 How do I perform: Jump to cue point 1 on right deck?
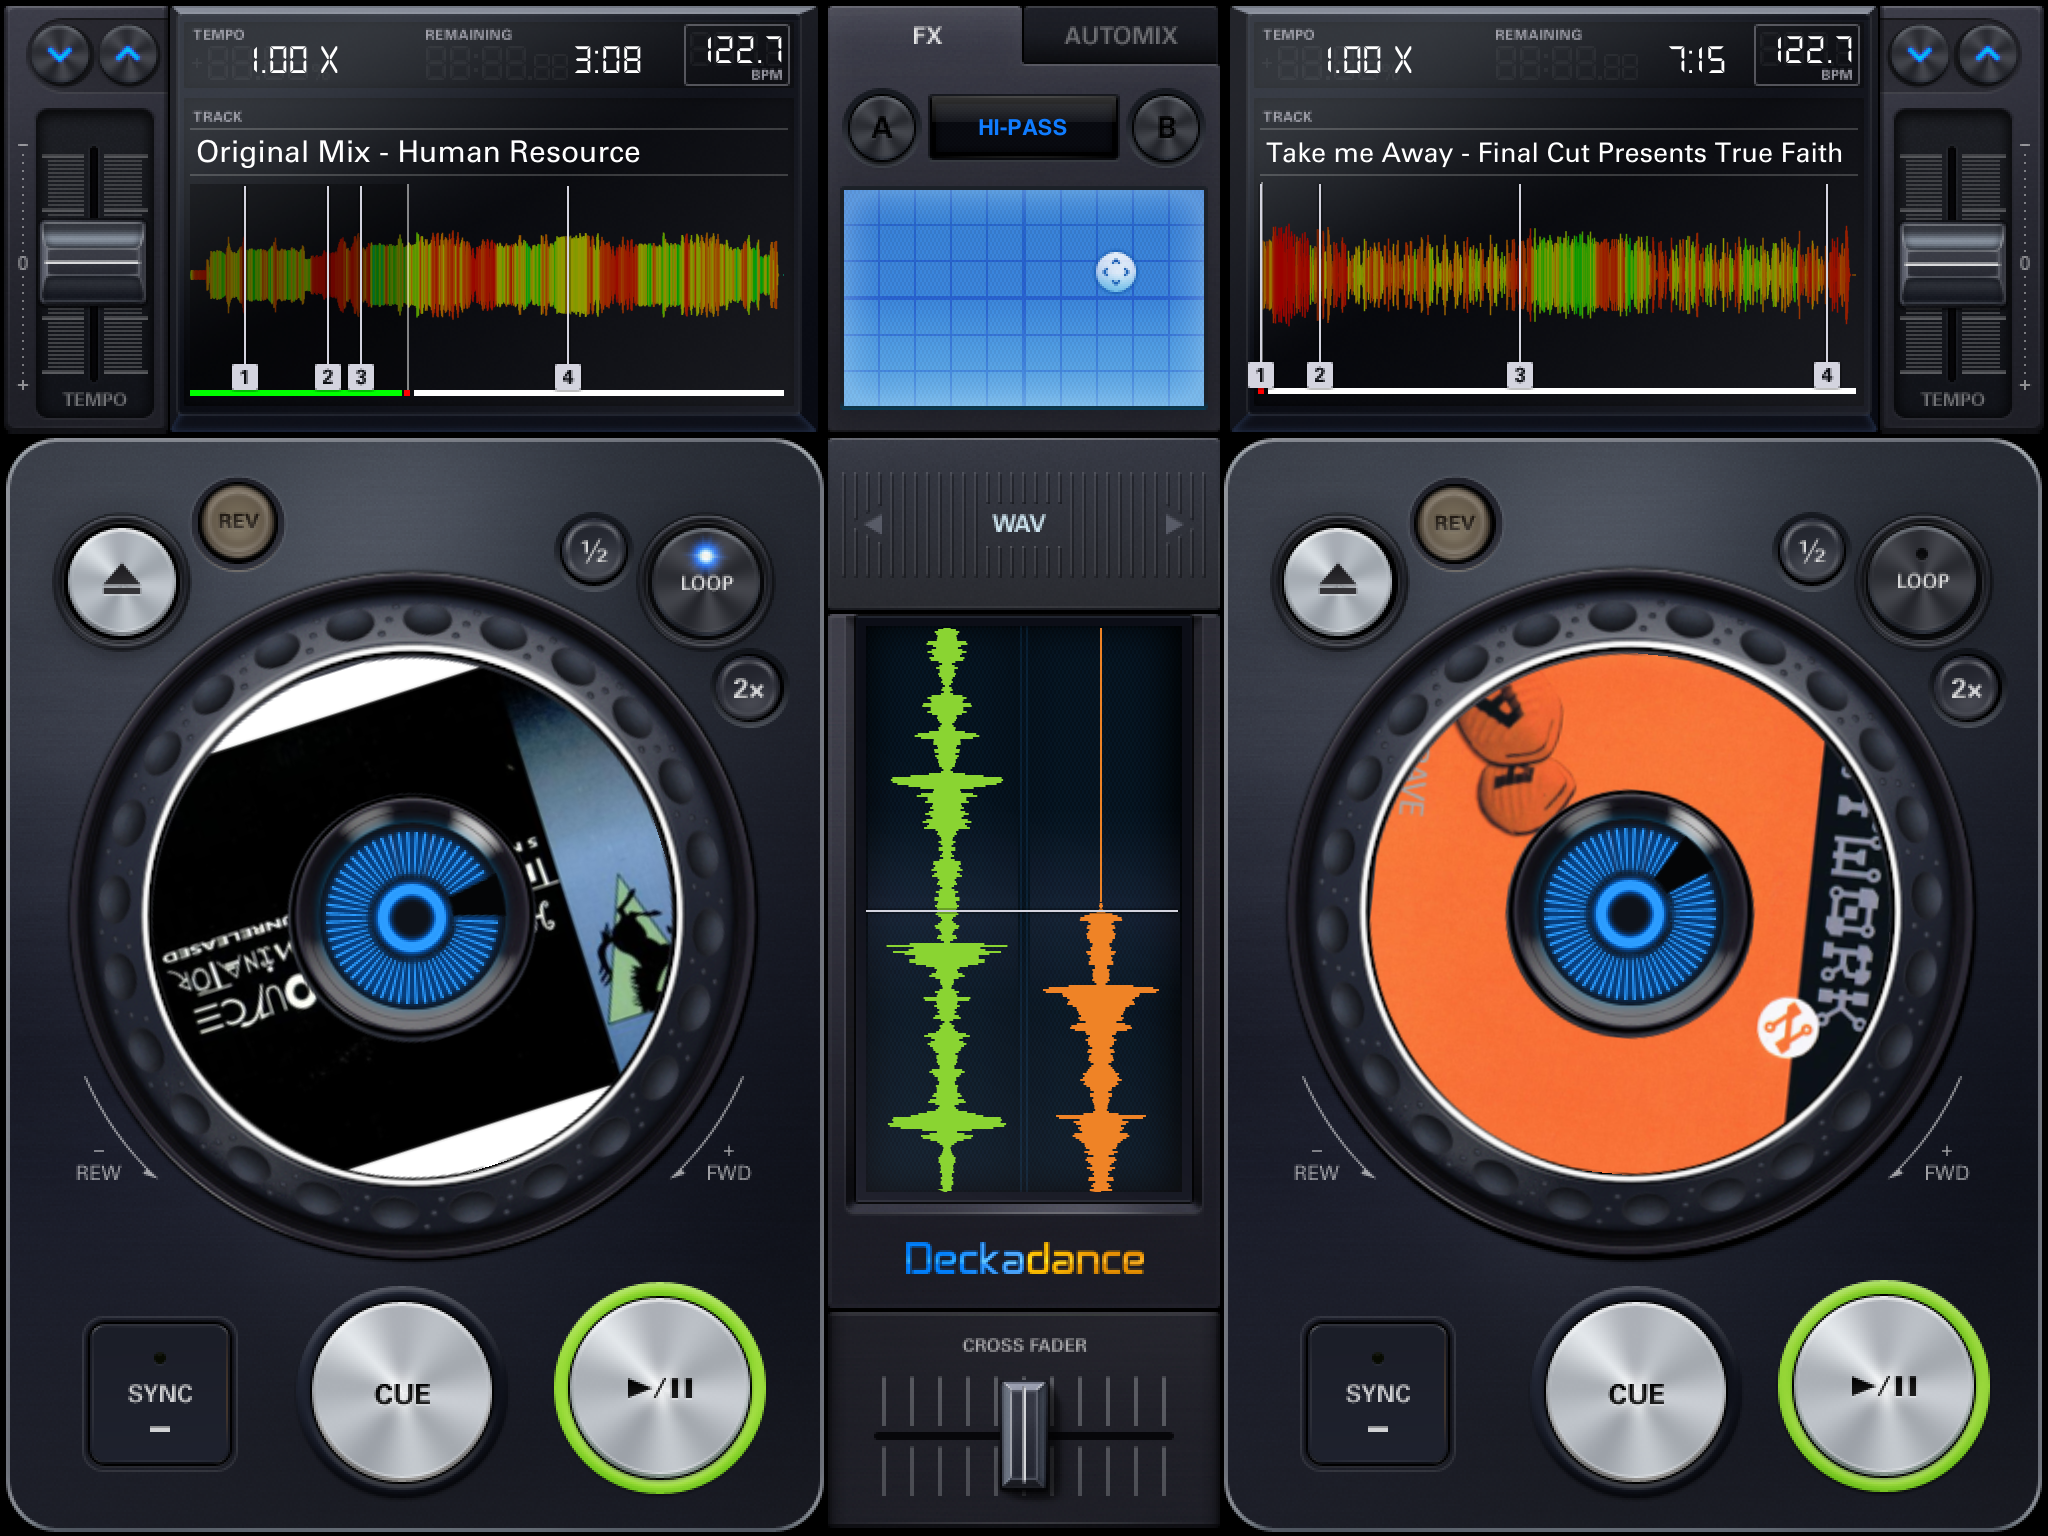(x=1260, y=375)
